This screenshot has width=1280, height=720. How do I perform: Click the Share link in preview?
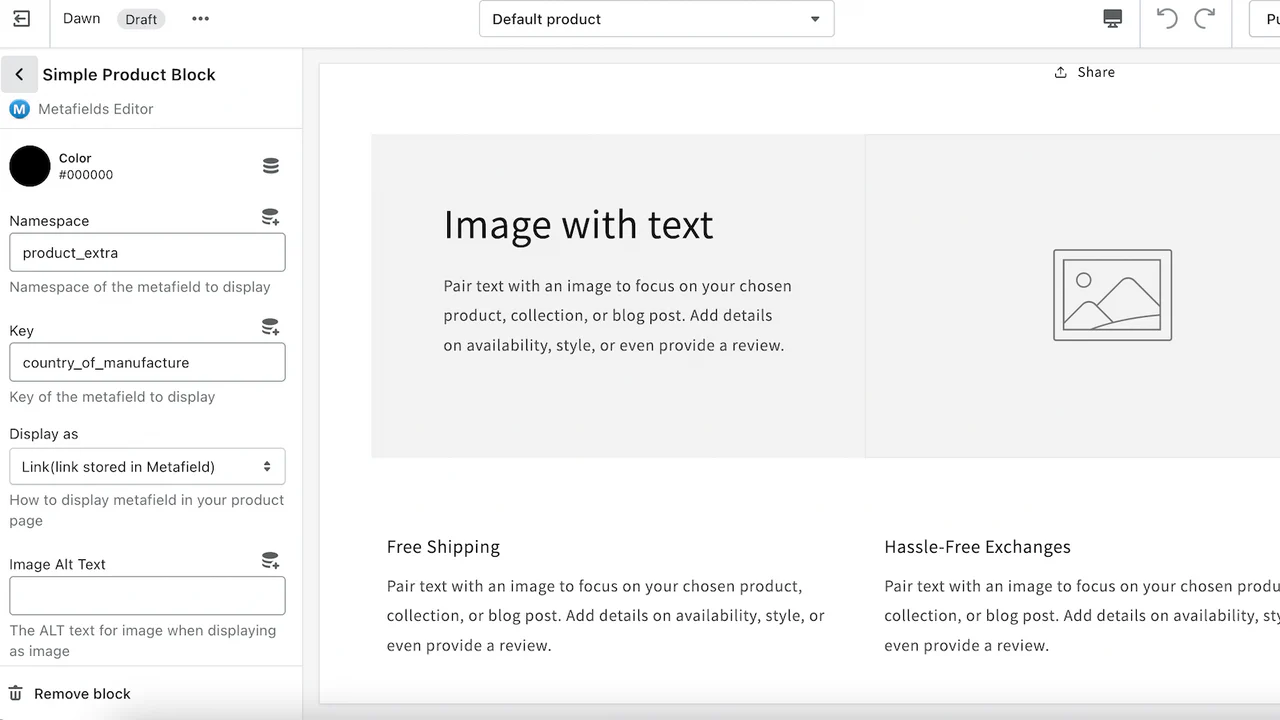pos(1085,72)
